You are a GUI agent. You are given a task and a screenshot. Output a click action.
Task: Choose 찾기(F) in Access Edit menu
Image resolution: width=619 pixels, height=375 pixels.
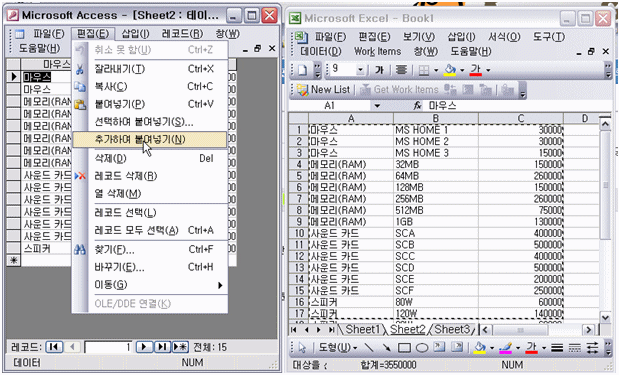coord(150,249)
